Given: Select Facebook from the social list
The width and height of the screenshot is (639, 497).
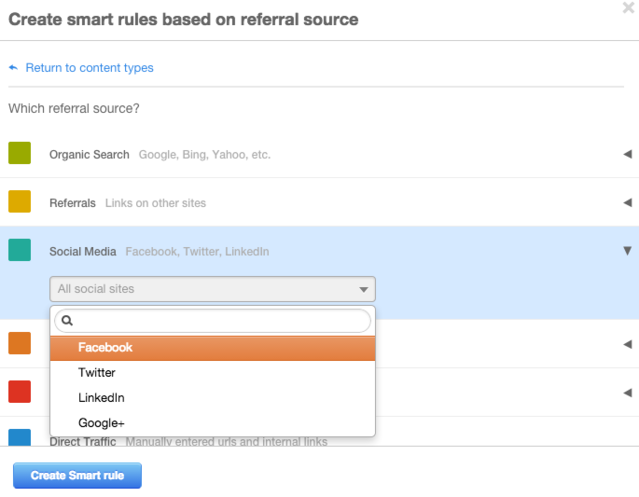Looking at the screenshot, I should point(105,348).
